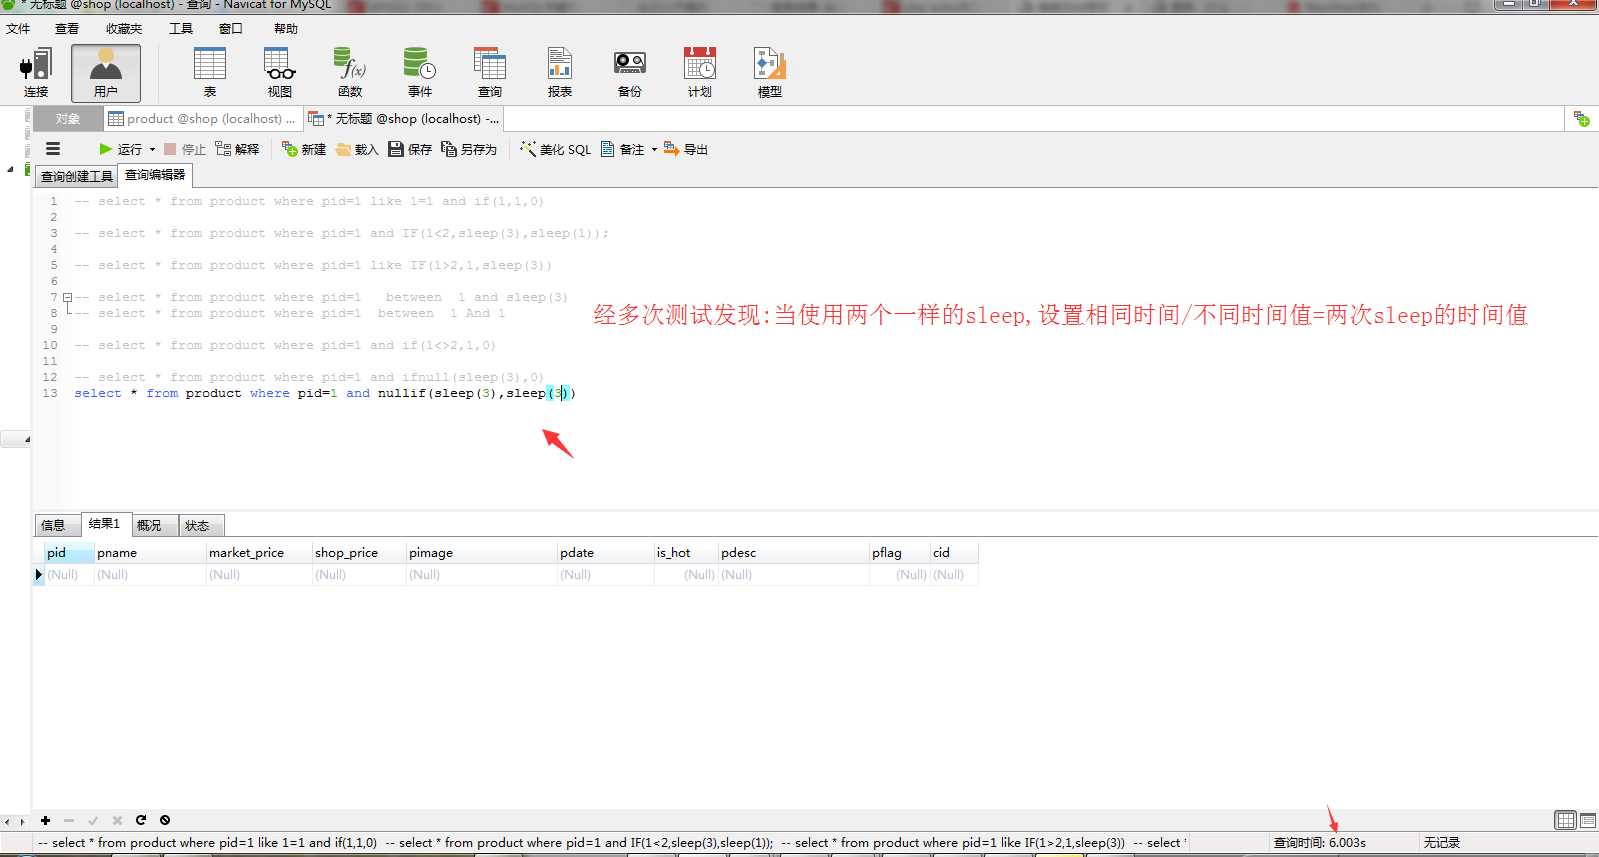
Task: Click the 备注 comment button
Action: pos(622,149)
